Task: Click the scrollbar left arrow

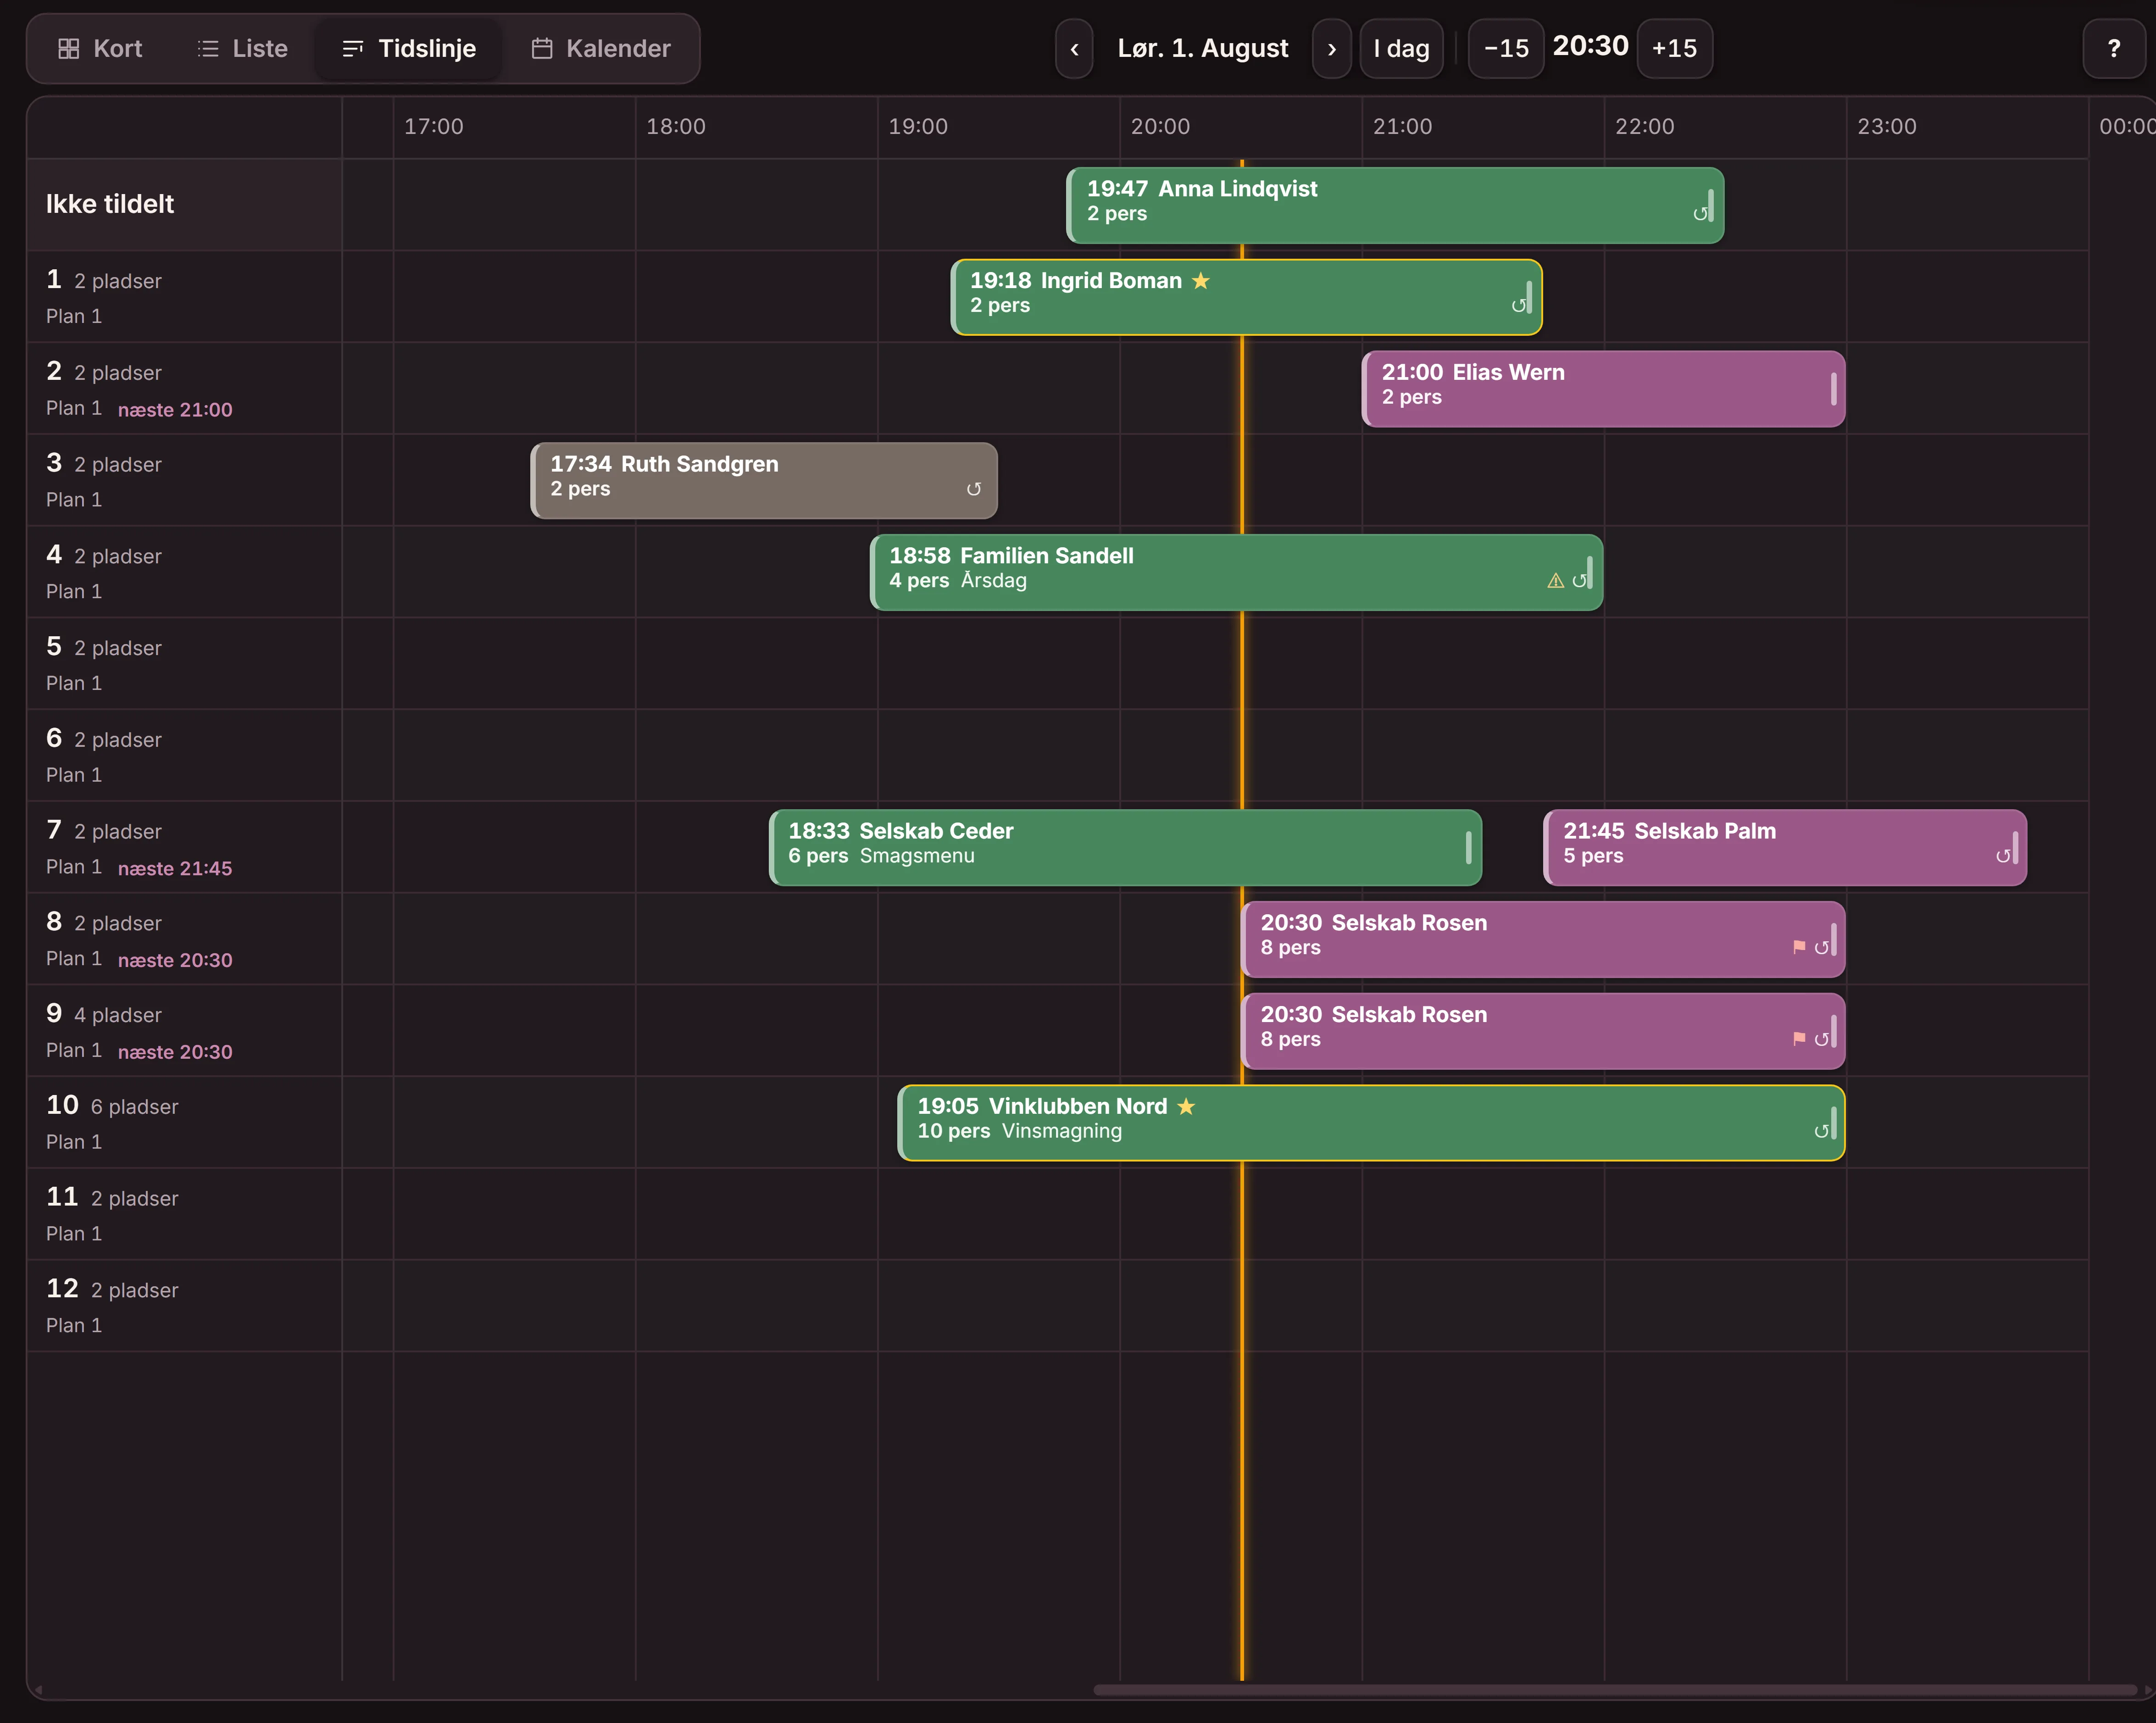Action: pyautogui.click(x=37, y=1690)
